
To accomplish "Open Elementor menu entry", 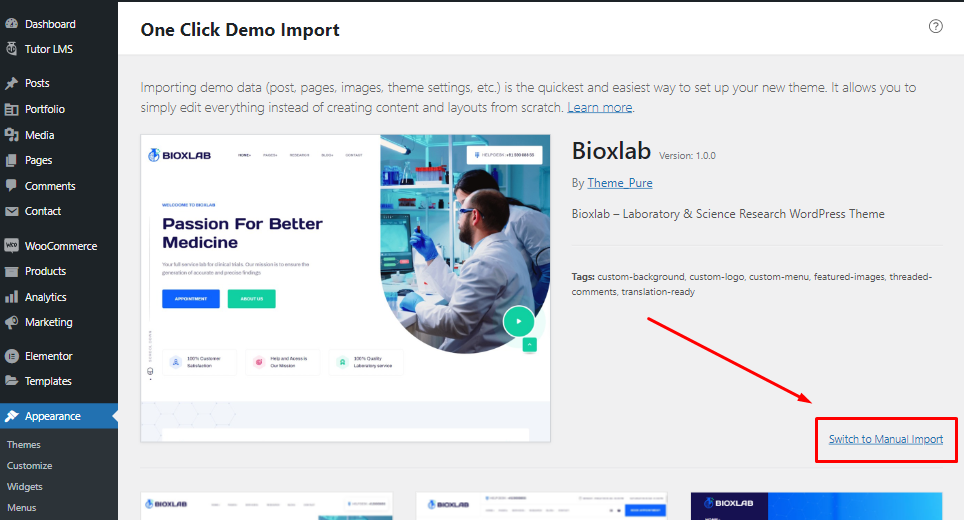I will coord(49,356).
